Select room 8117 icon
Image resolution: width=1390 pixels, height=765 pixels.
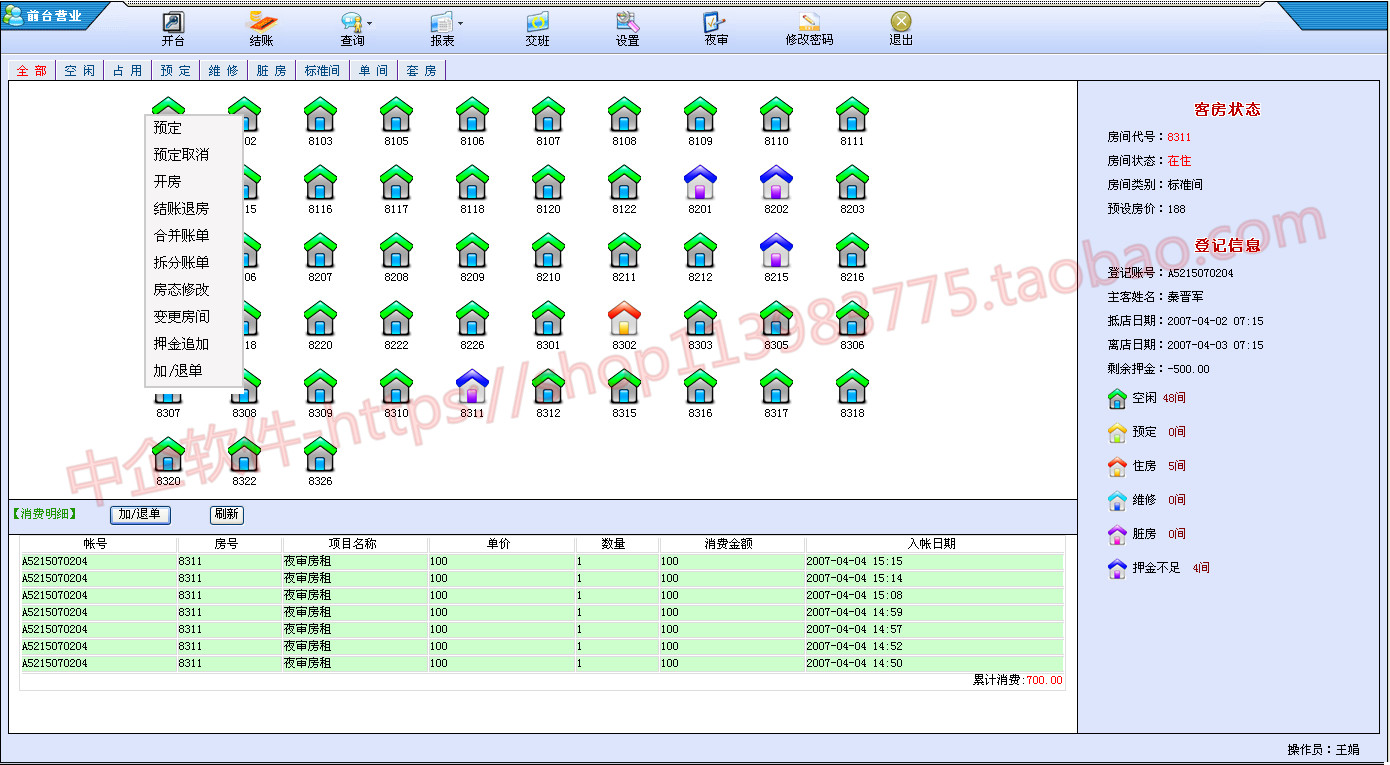[x=396, y=182]
